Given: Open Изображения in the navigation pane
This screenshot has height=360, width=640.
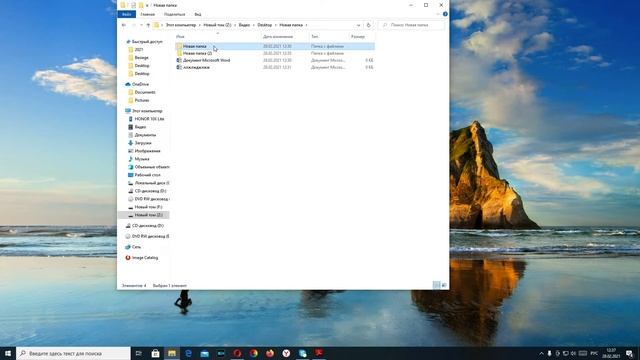Looking at the screenshot, I should tap(147, 151).
